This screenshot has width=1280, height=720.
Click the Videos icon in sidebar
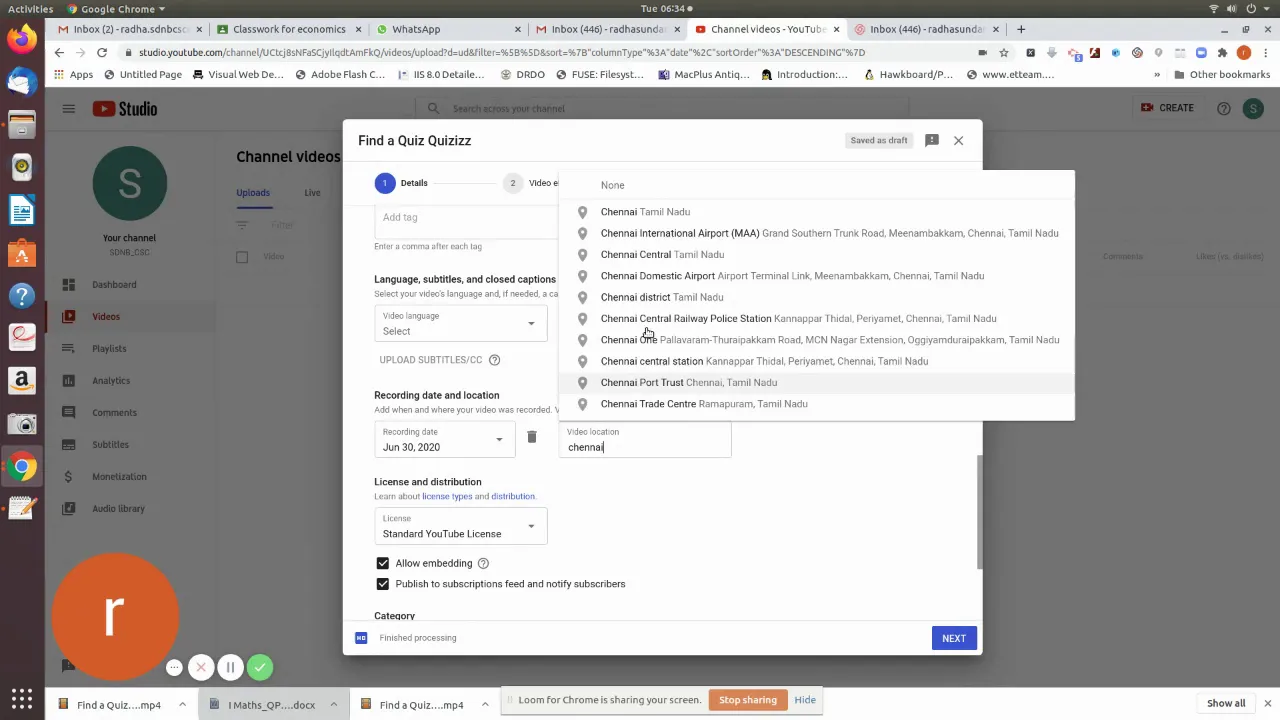[x=68, y=316]
